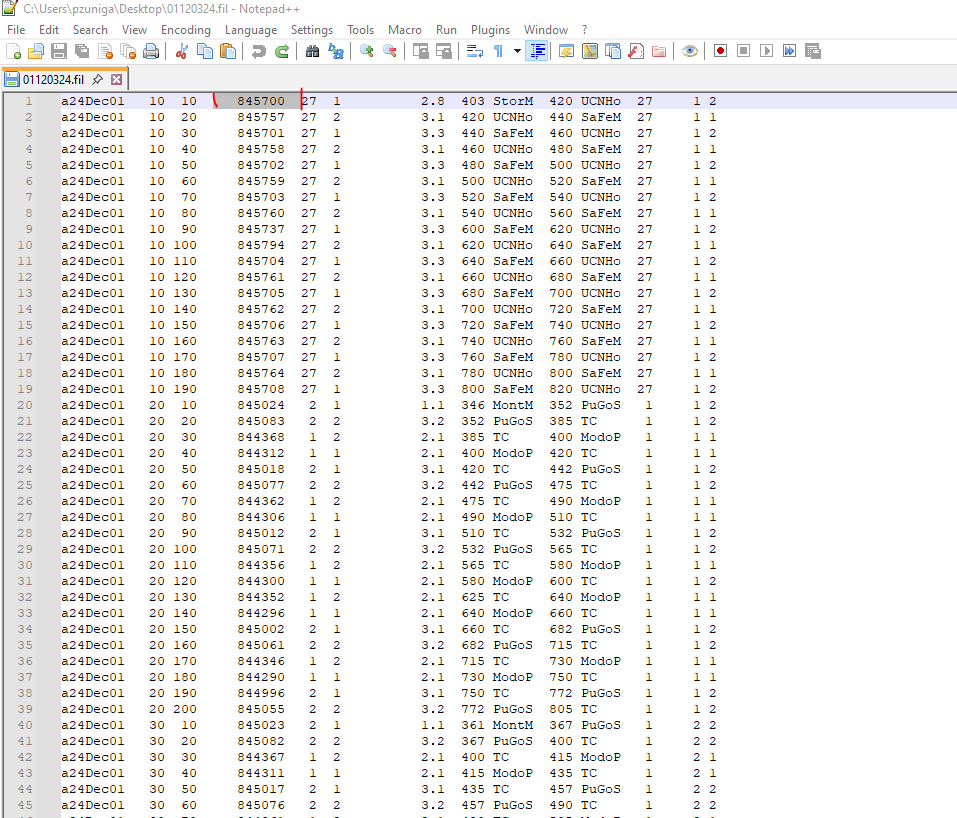The width and height of the screenshot is (957, 818).
Task: Toggle synchronized horizontal scrolling
Action: pyautogui.click(x=444, y=51)
